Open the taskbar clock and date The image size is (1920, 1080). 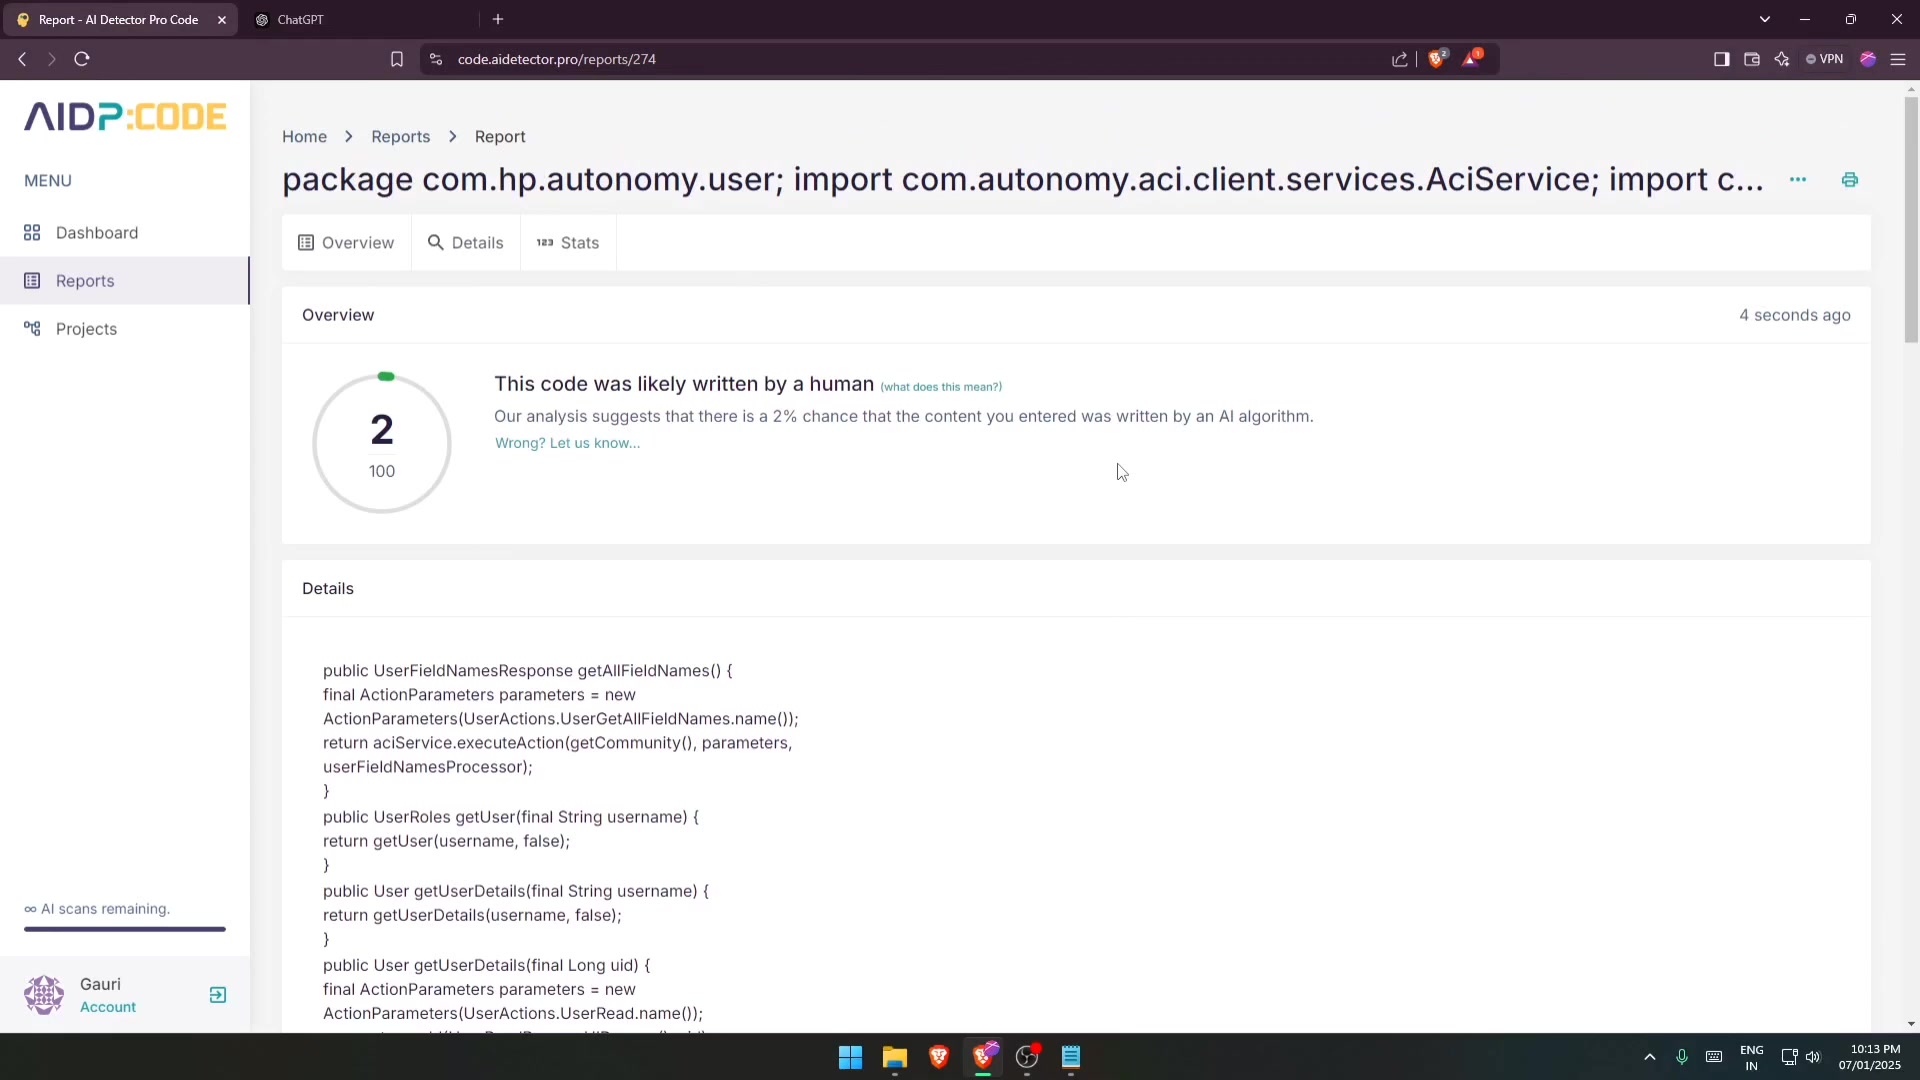pos(1869,1058)
